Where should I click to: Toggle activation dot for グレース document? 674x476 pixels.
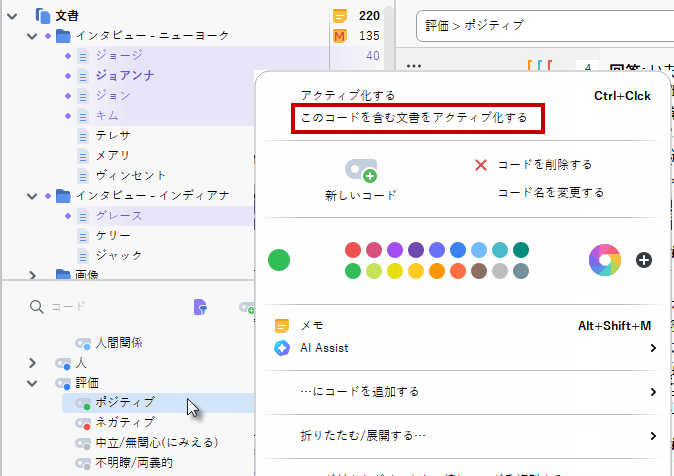click(67, 216)
